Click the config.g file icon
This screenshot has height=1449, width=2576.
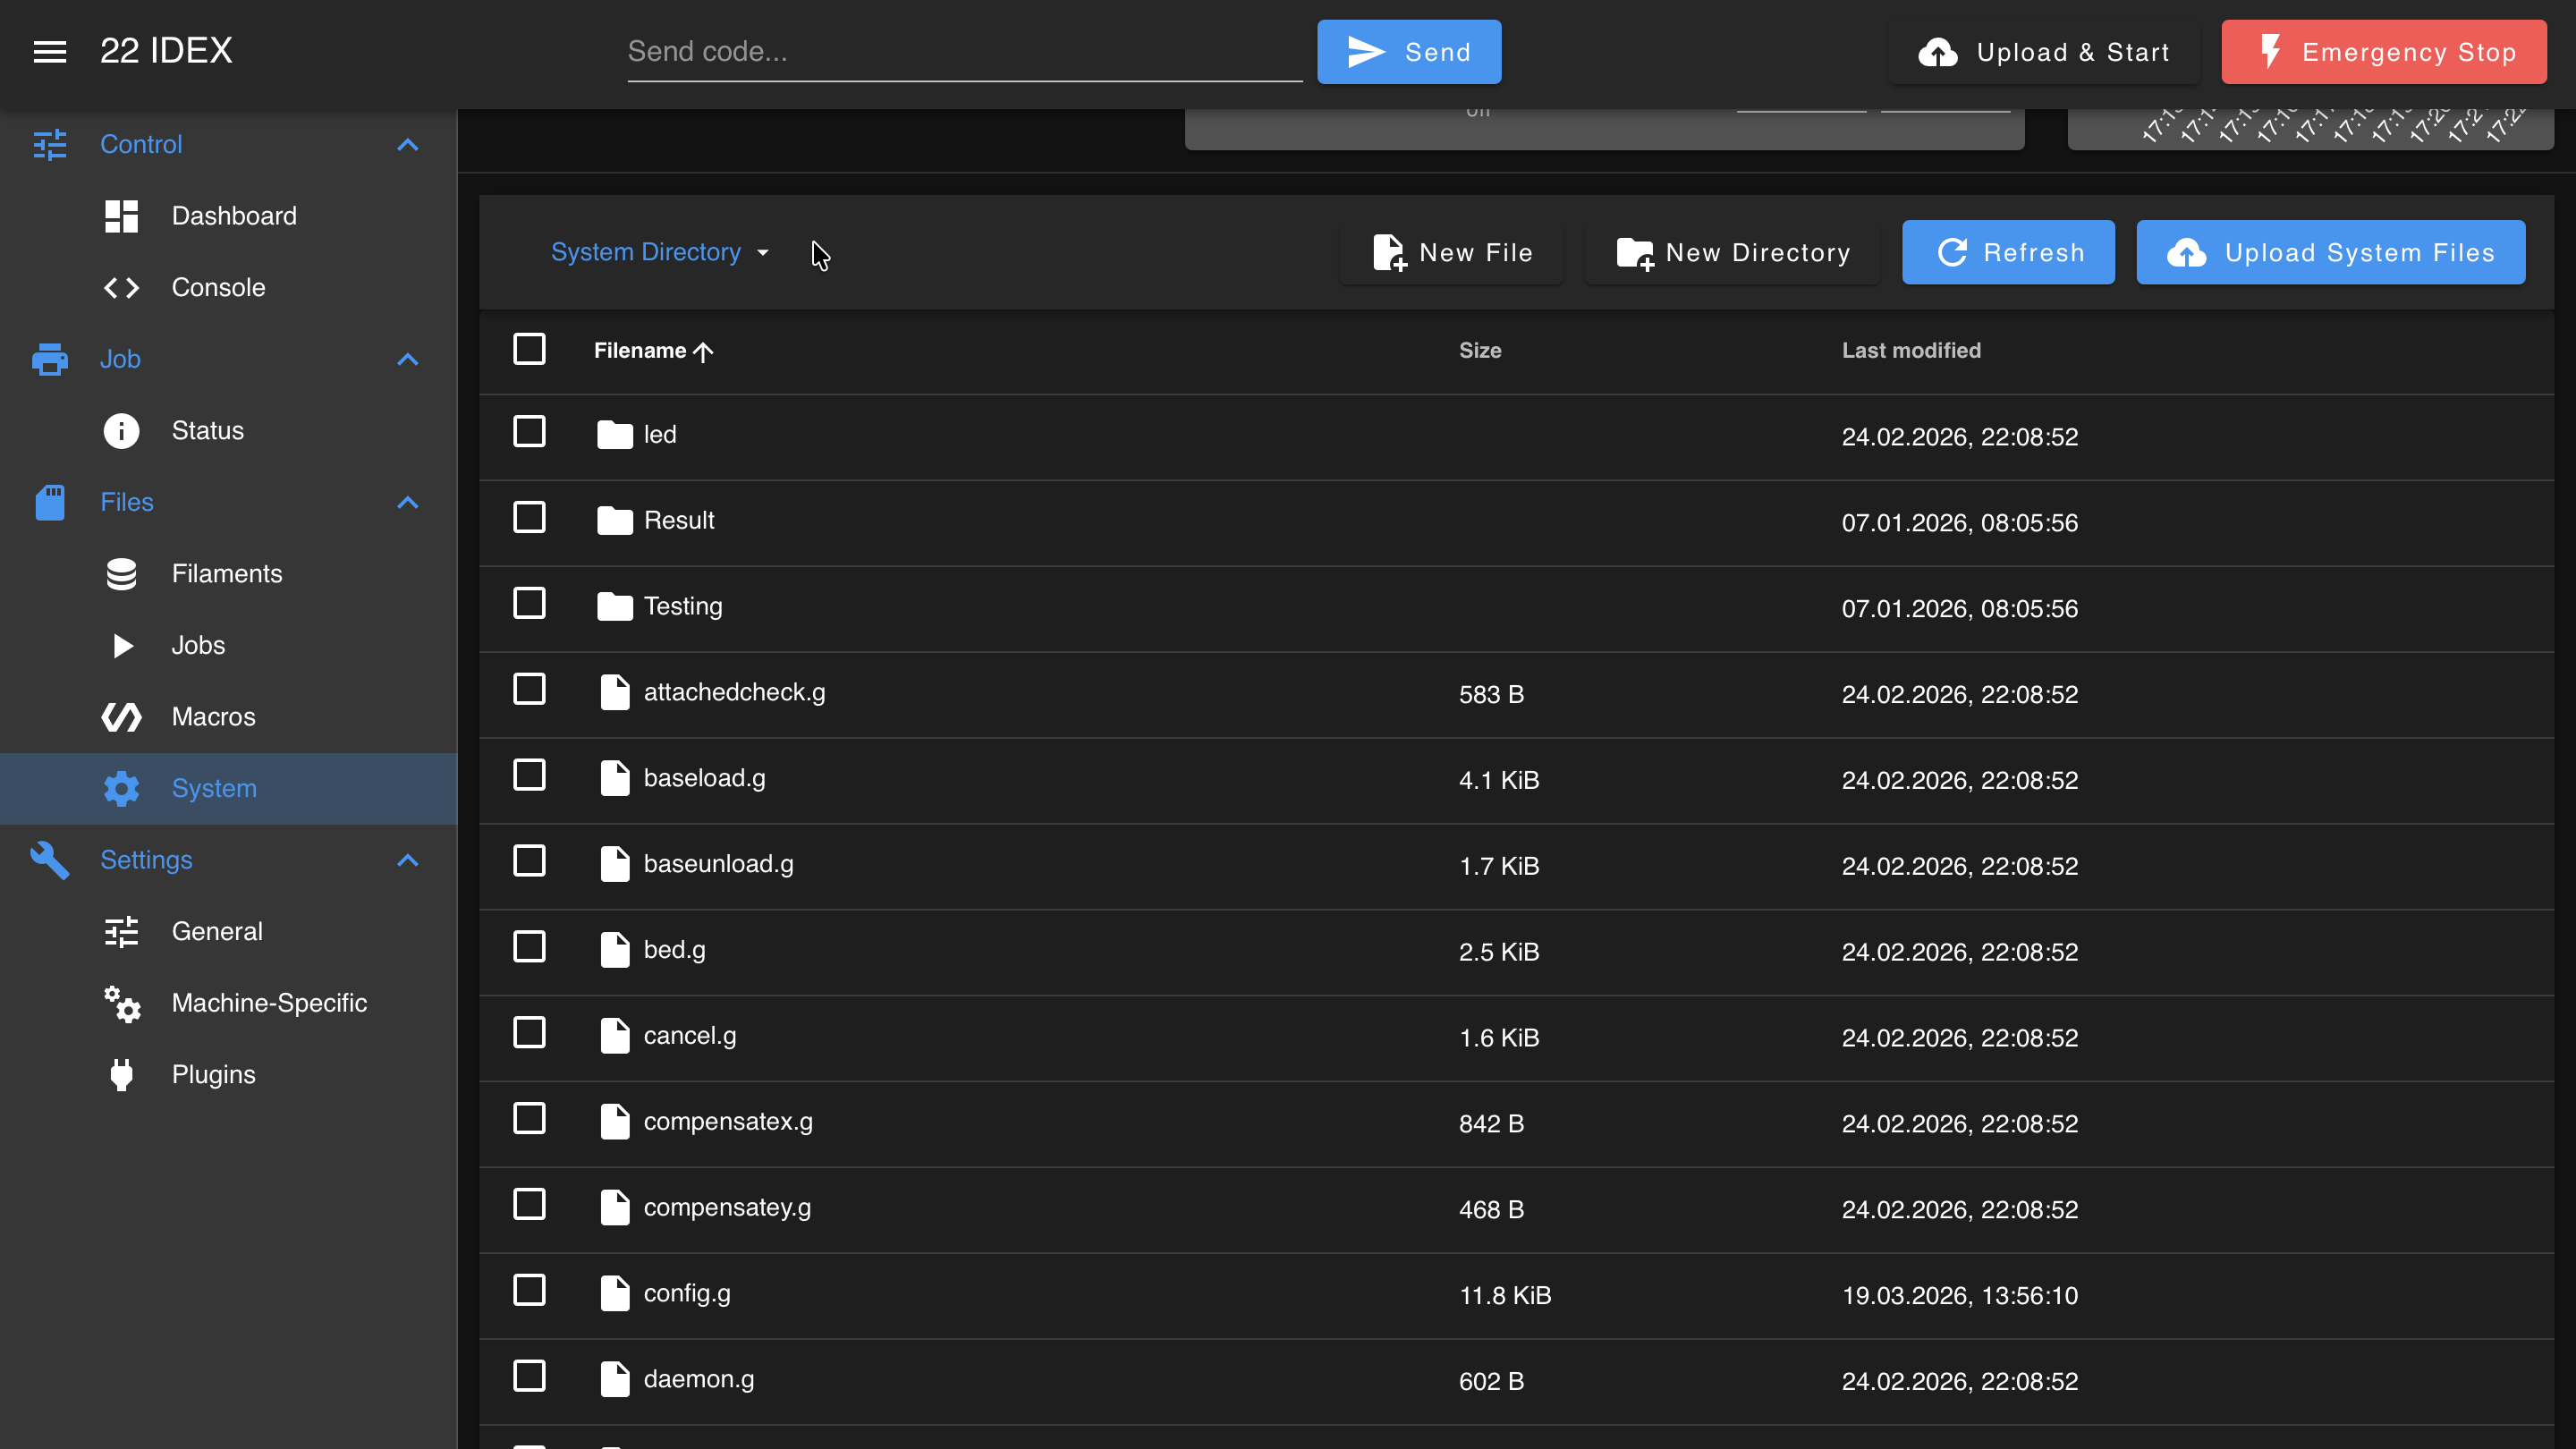point(615,1293)
